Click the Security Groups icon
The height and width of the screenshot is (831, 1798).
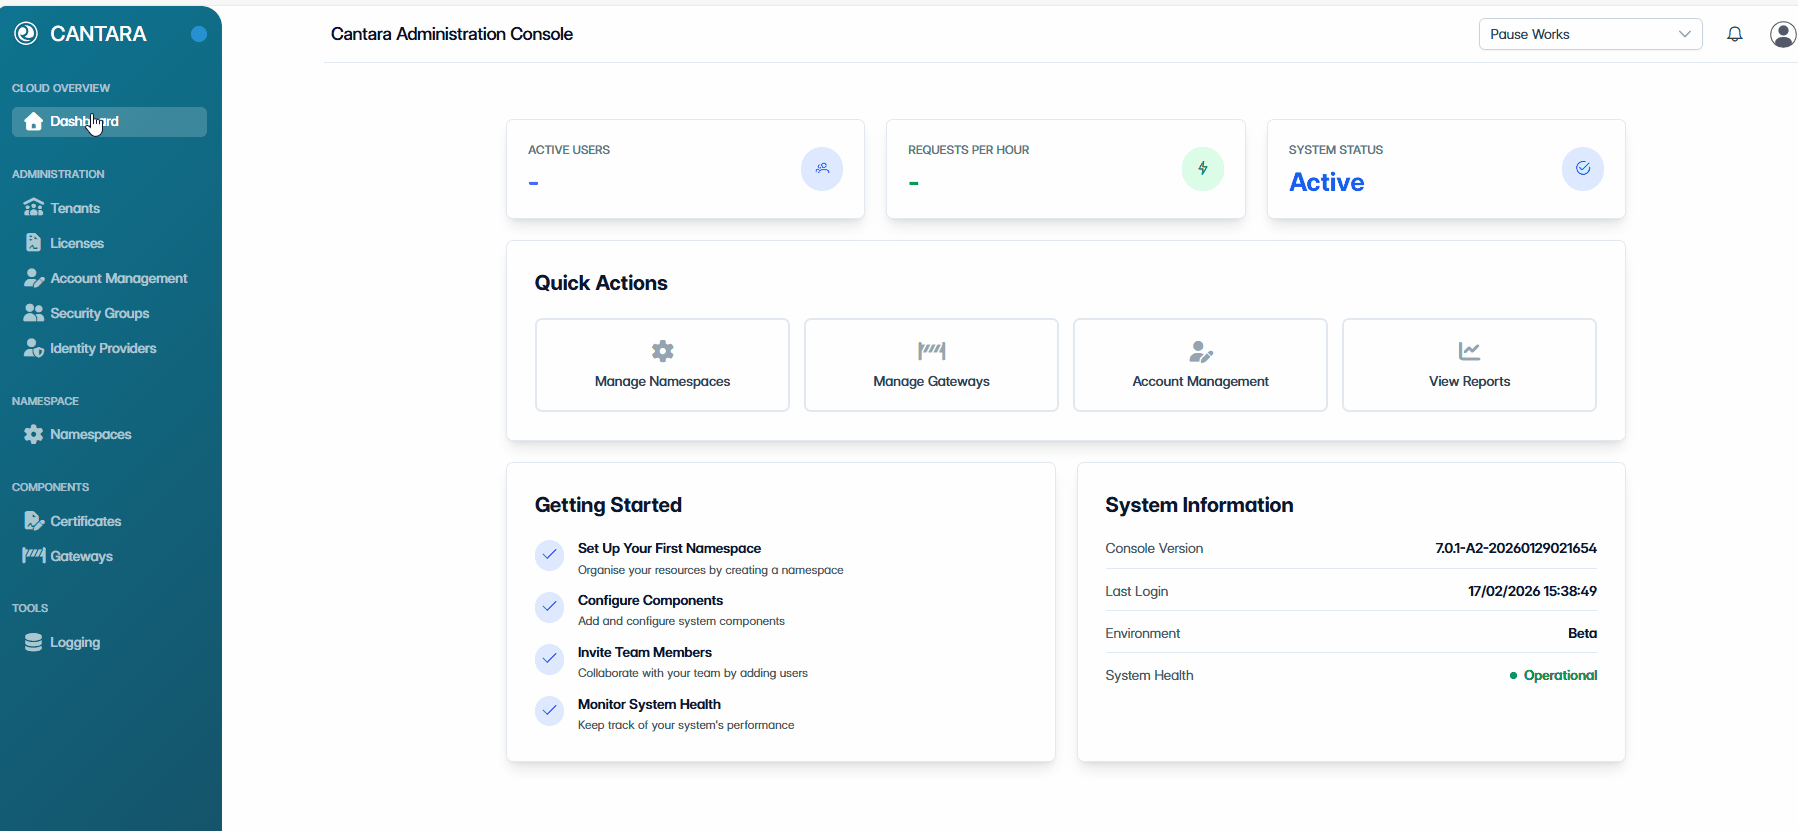click(33, 313)
